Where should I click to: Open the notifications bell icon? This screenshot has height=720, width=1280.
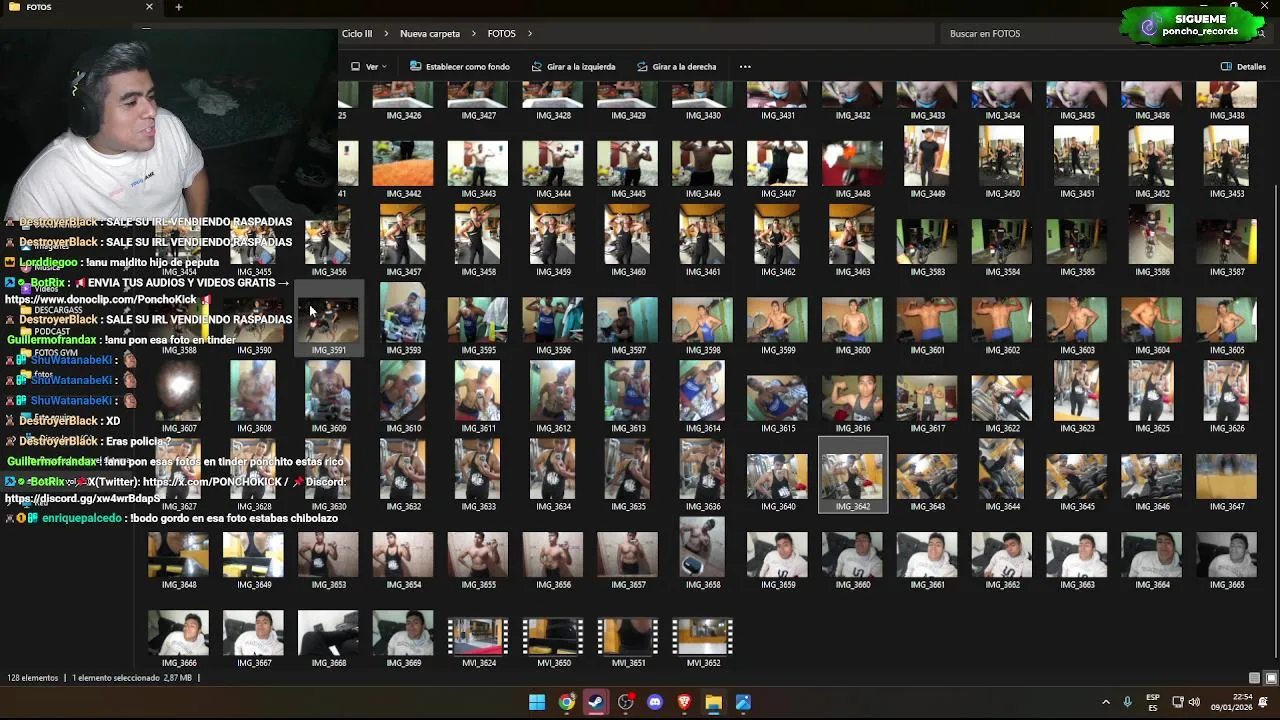coord(1263,702)
